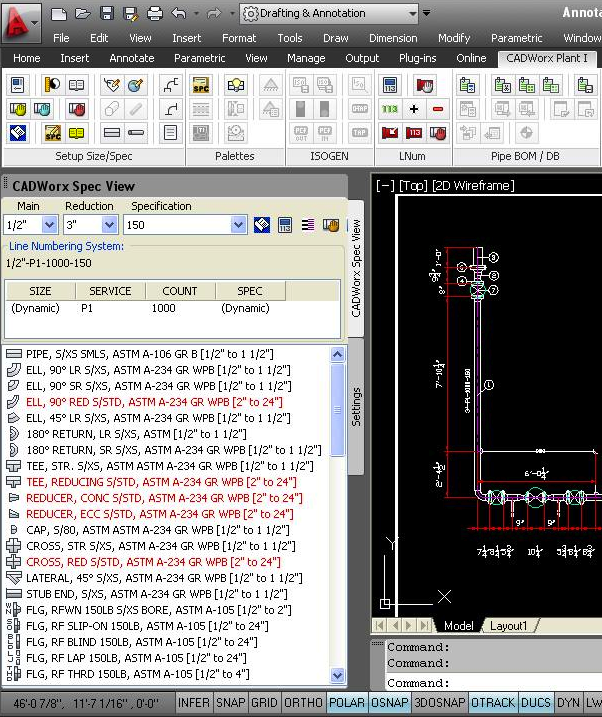Click the red 113 flag icon in LNum
The width and height of the screenshot is (602, 717).
click(x=414, y=133)
